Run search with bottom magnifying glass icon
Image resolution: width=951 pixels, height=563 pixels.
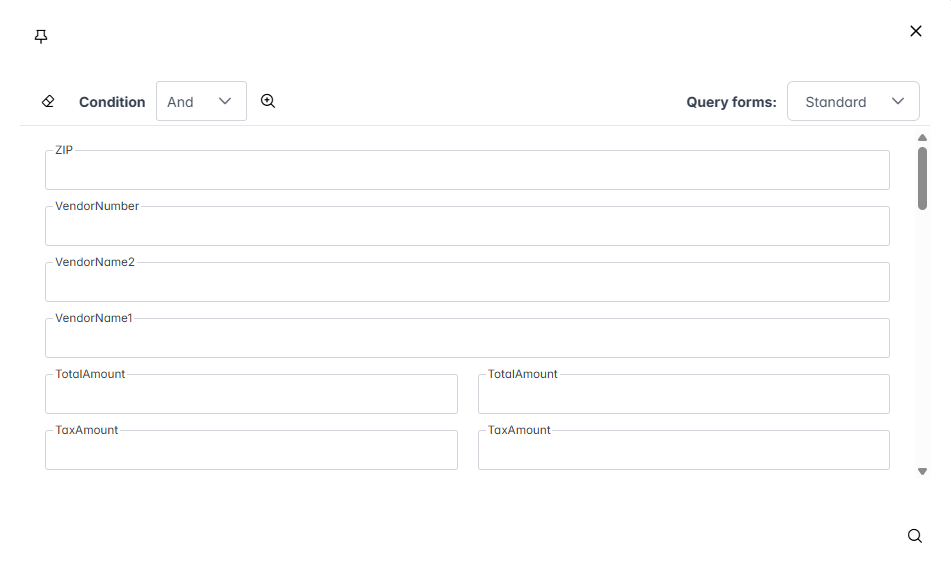point(914,536)
